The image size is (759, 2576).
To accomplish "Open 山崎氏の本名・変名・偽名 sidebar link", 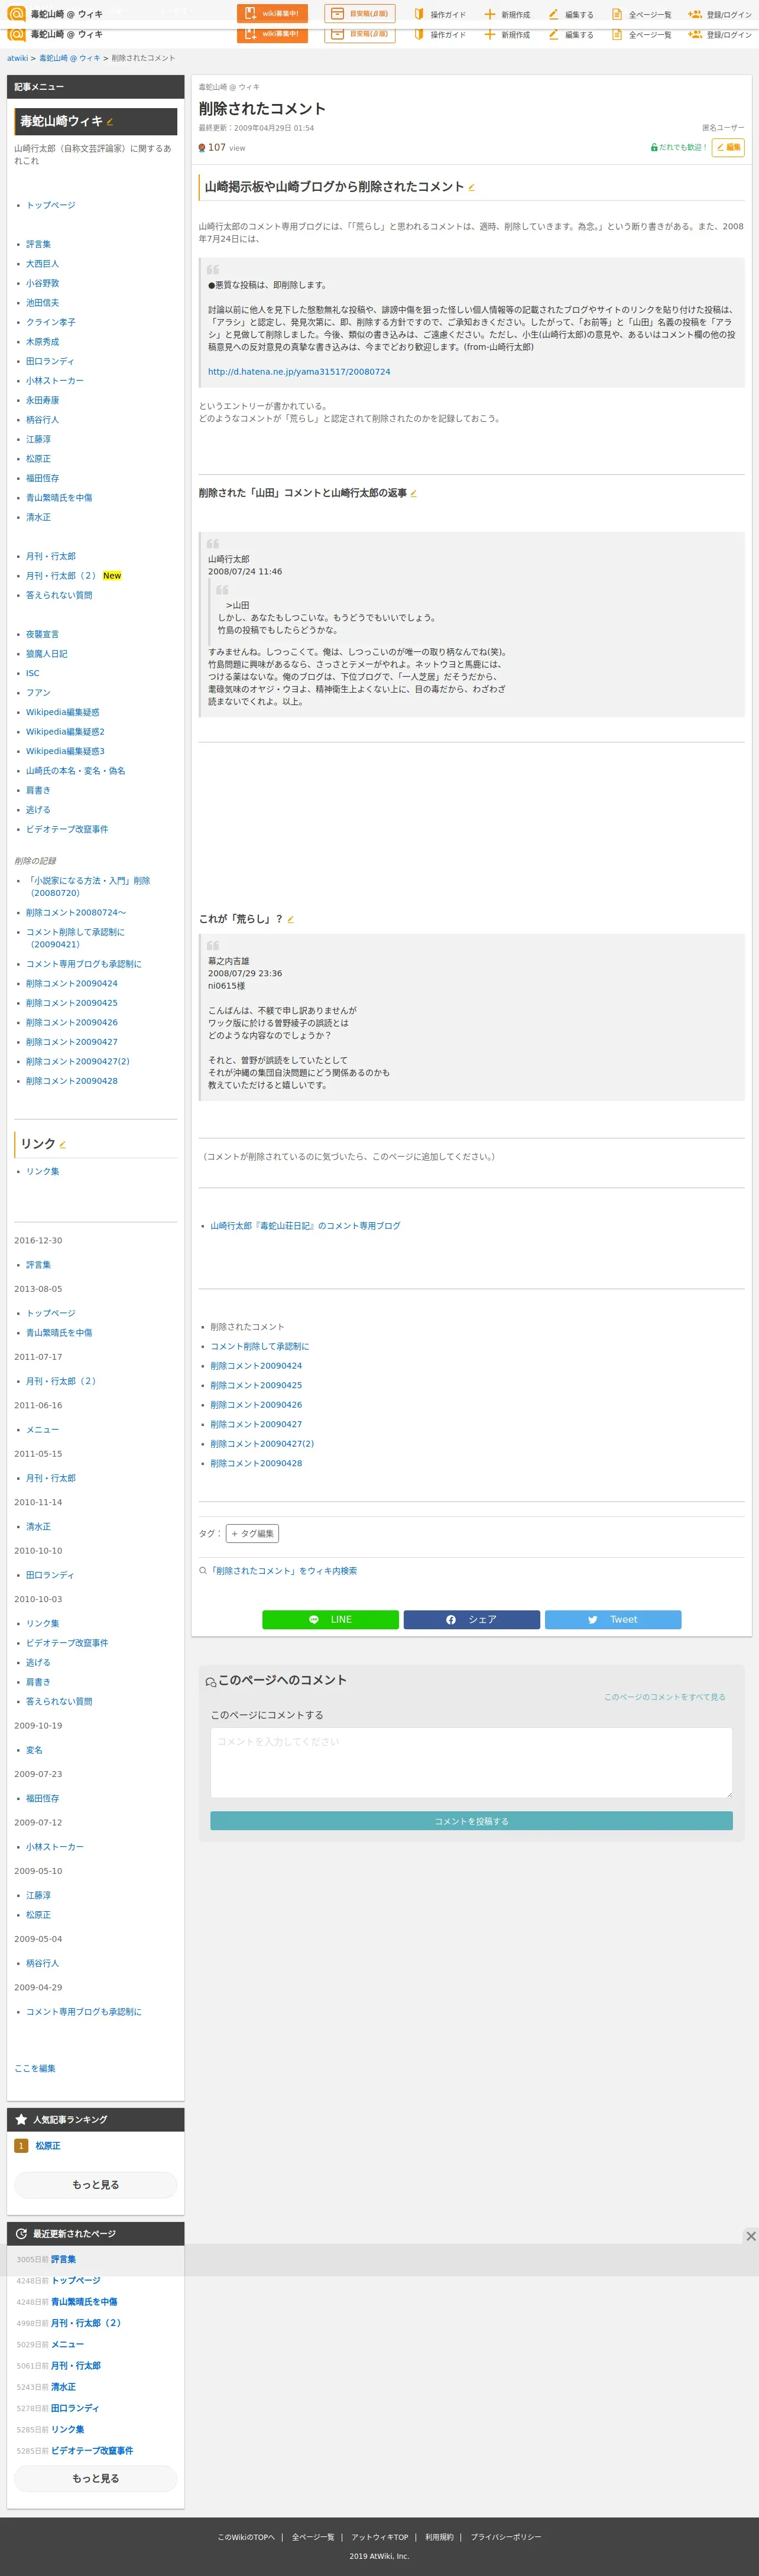I will point(76,771).
